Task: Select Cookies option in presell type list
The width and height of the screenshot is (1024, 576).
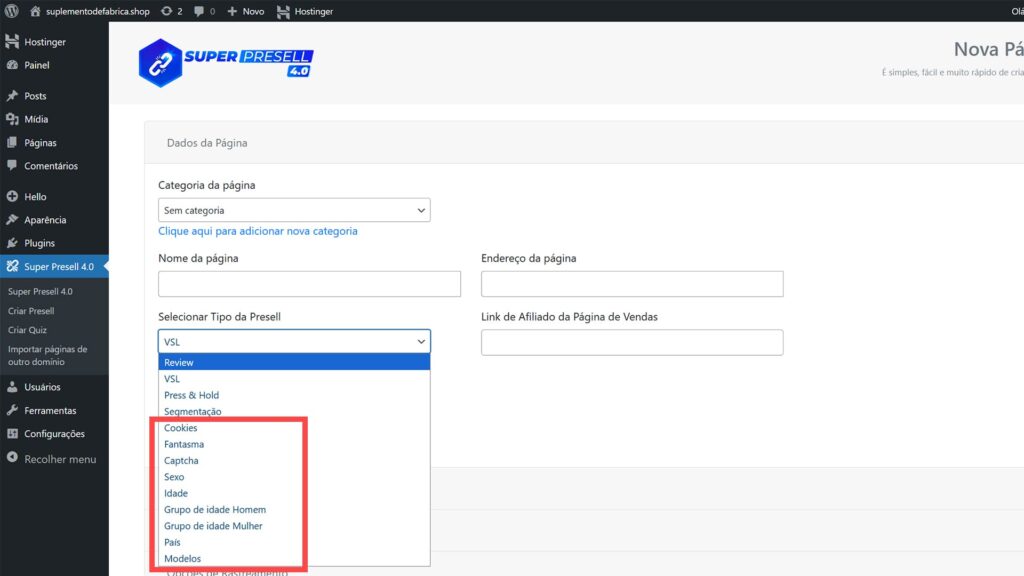Action: (x=181, y=428)
